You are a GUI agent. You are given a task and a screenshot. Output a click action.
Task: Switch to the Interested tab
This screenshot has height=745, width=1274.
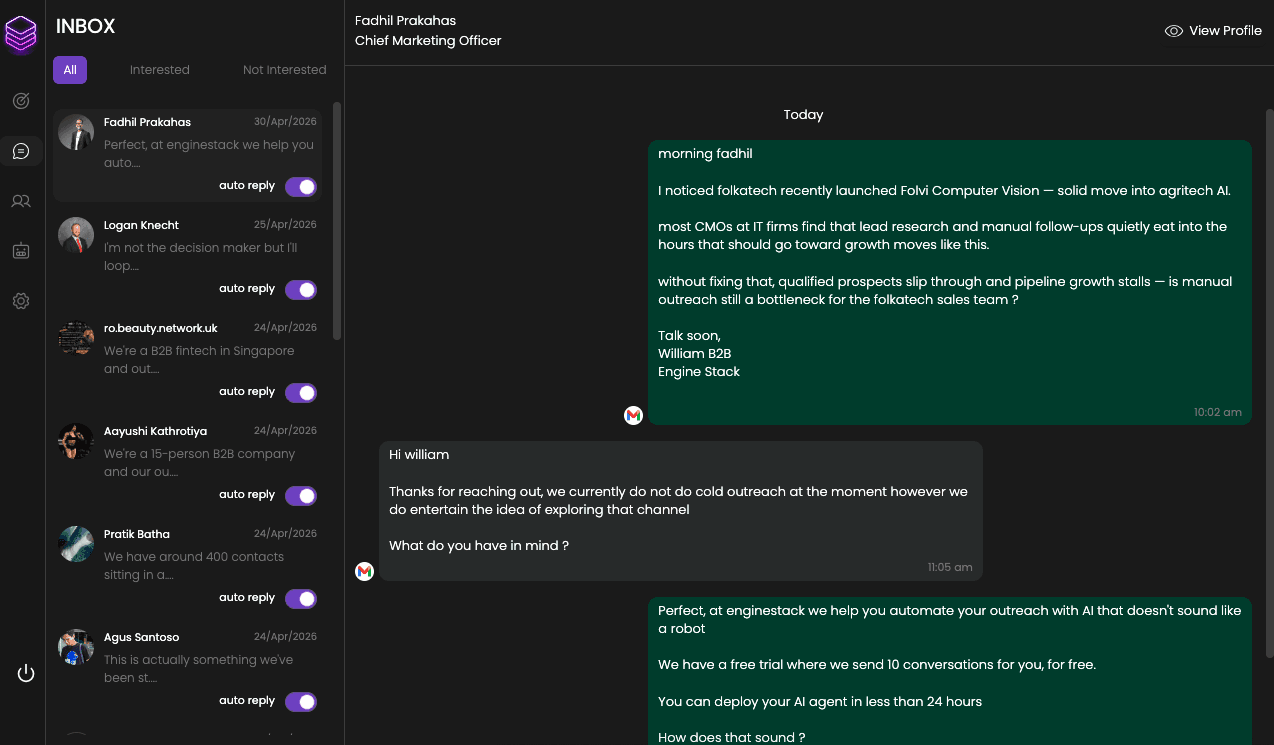(x=160, y=70)
